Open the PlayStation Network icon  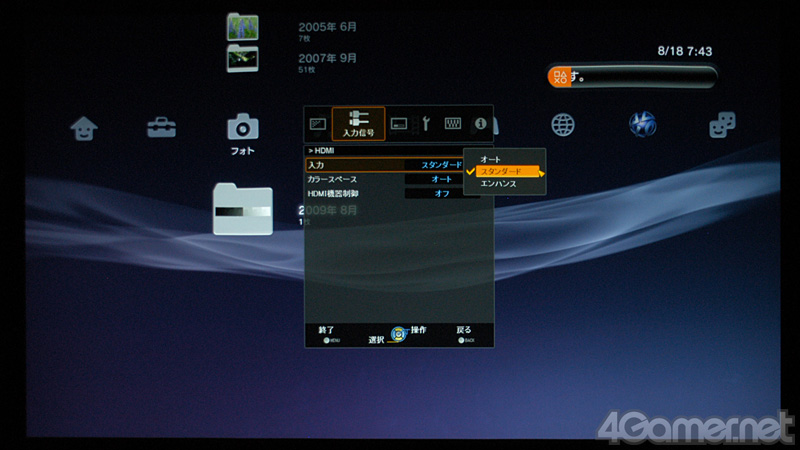(x=642, y=124)
